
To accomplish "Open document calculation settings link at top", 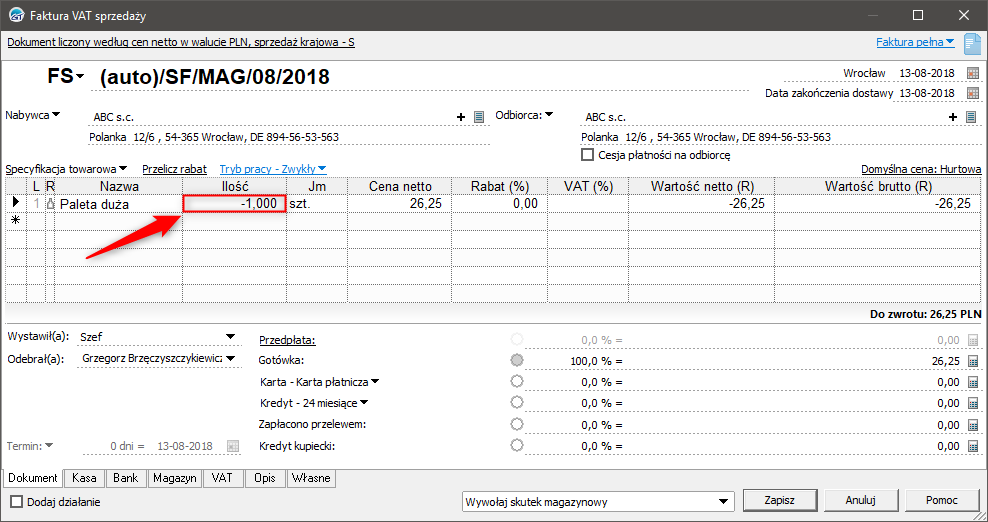I will click(x=181, y=42).
